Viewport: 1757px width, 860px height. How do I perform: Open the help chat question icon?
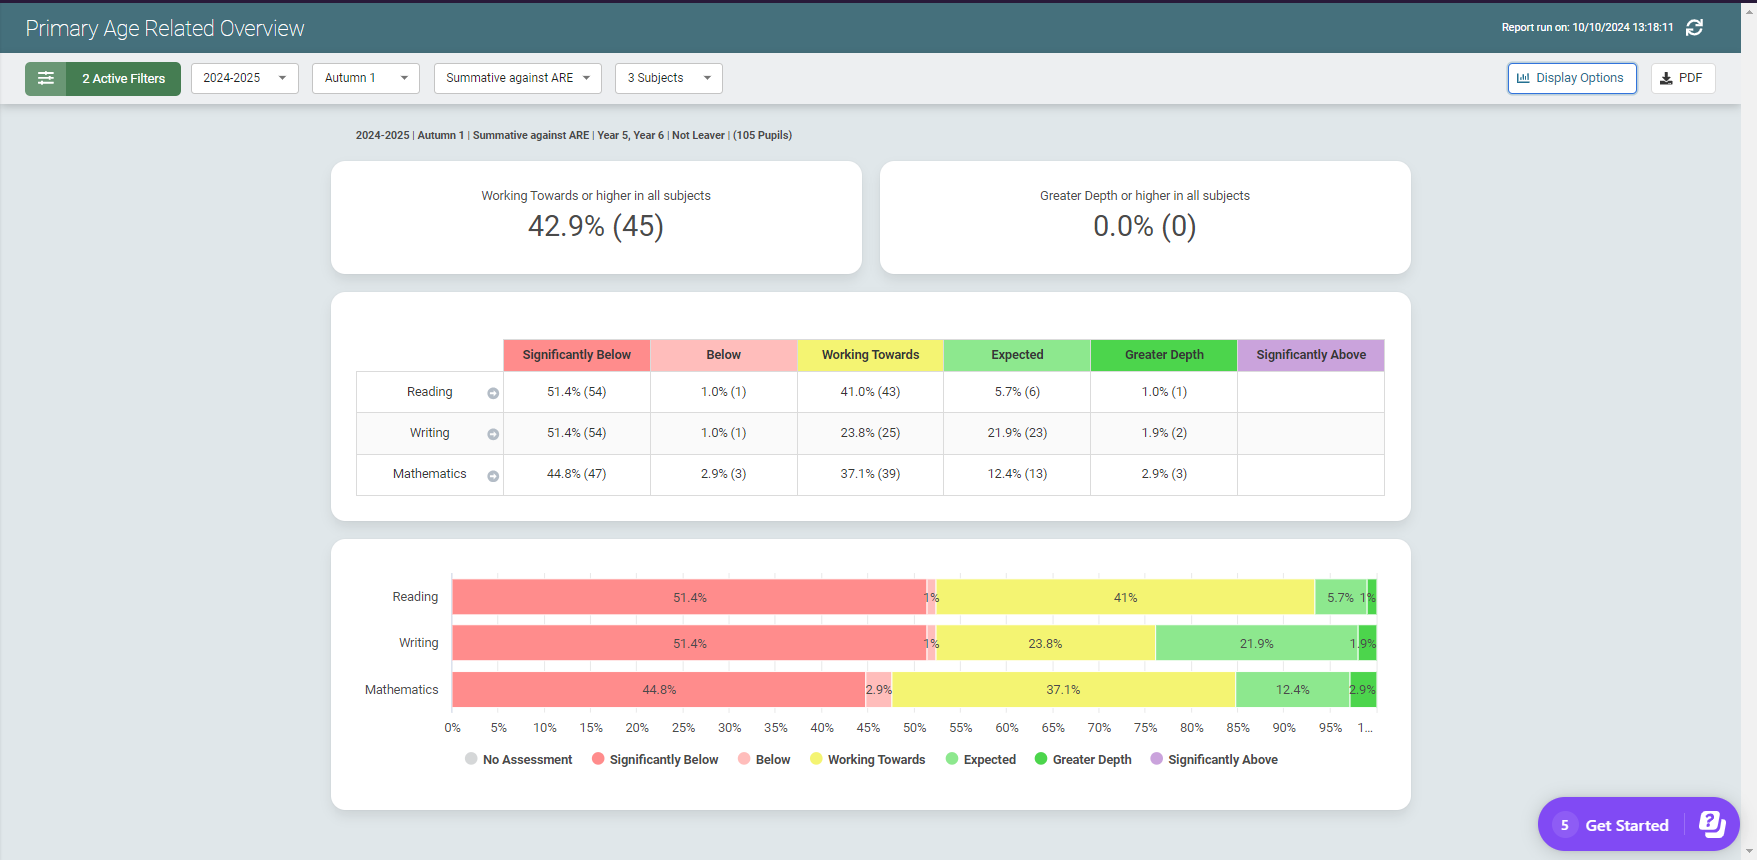coord(1711,824)
